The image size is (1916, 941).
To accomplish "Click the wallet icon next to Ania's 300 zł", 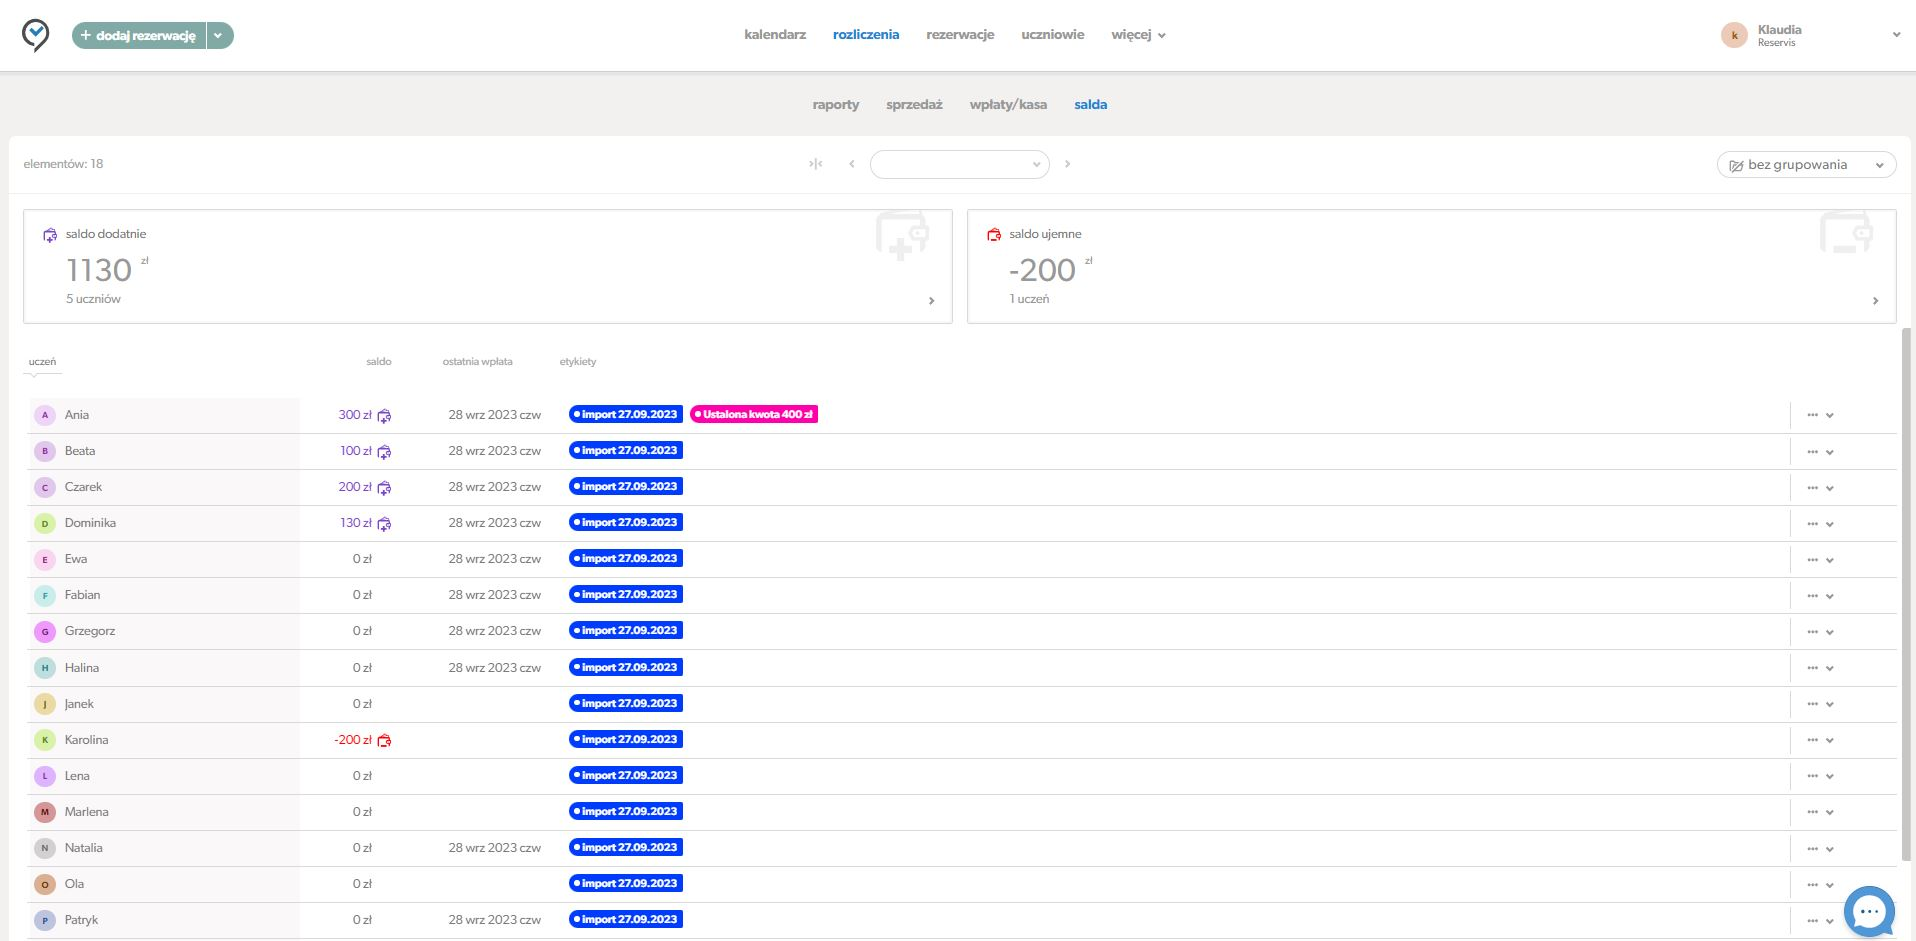I will tap(384, 416).
